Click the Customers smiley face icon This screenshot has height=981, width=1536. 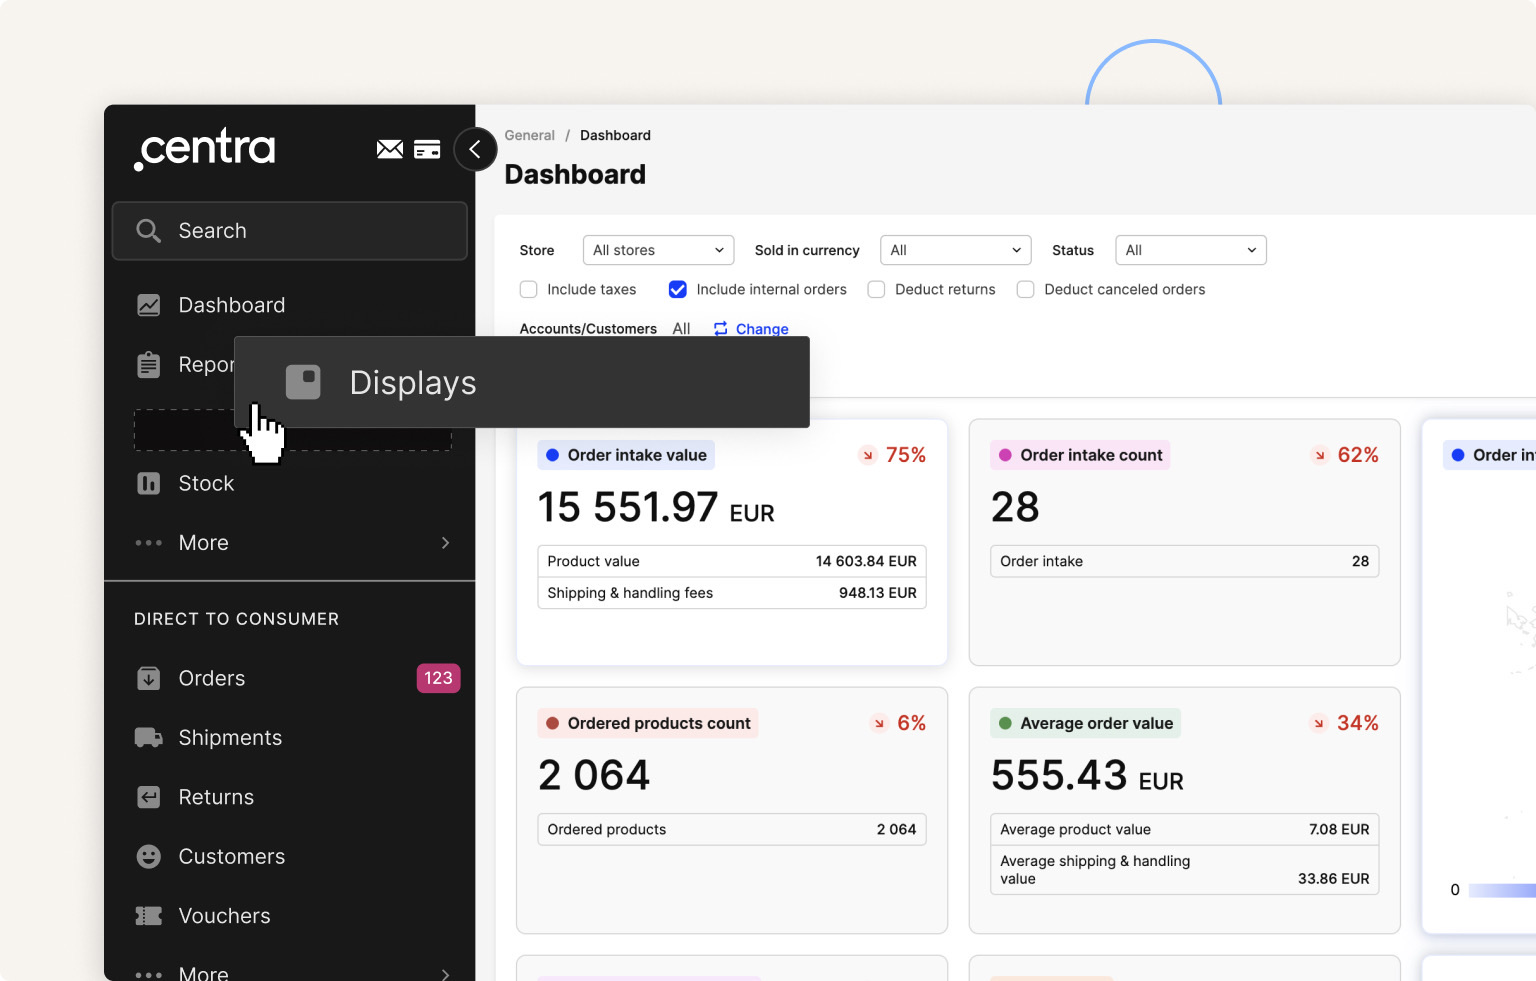point(148,857)
